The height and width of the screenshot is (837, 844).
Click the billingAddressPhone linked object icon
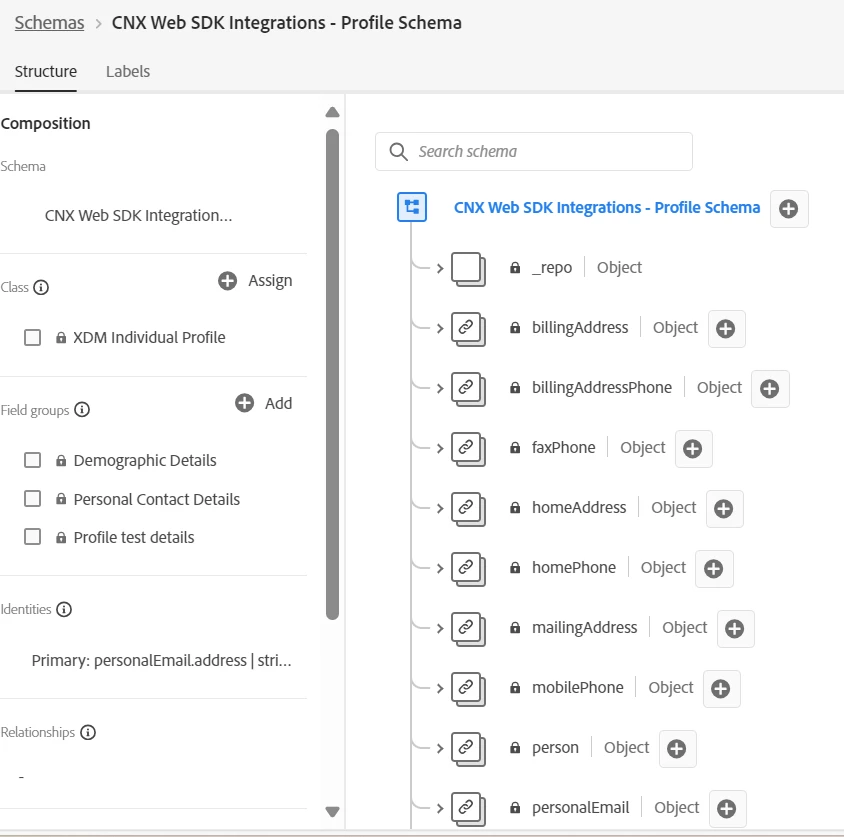click(468, 389)
